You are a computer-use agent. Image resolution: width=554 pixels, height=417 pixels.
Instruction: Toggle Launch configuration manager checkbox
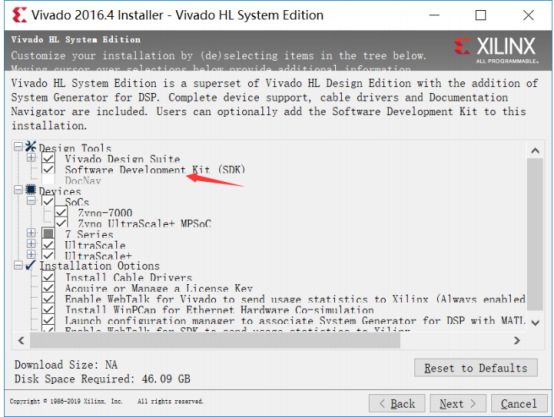48,320
